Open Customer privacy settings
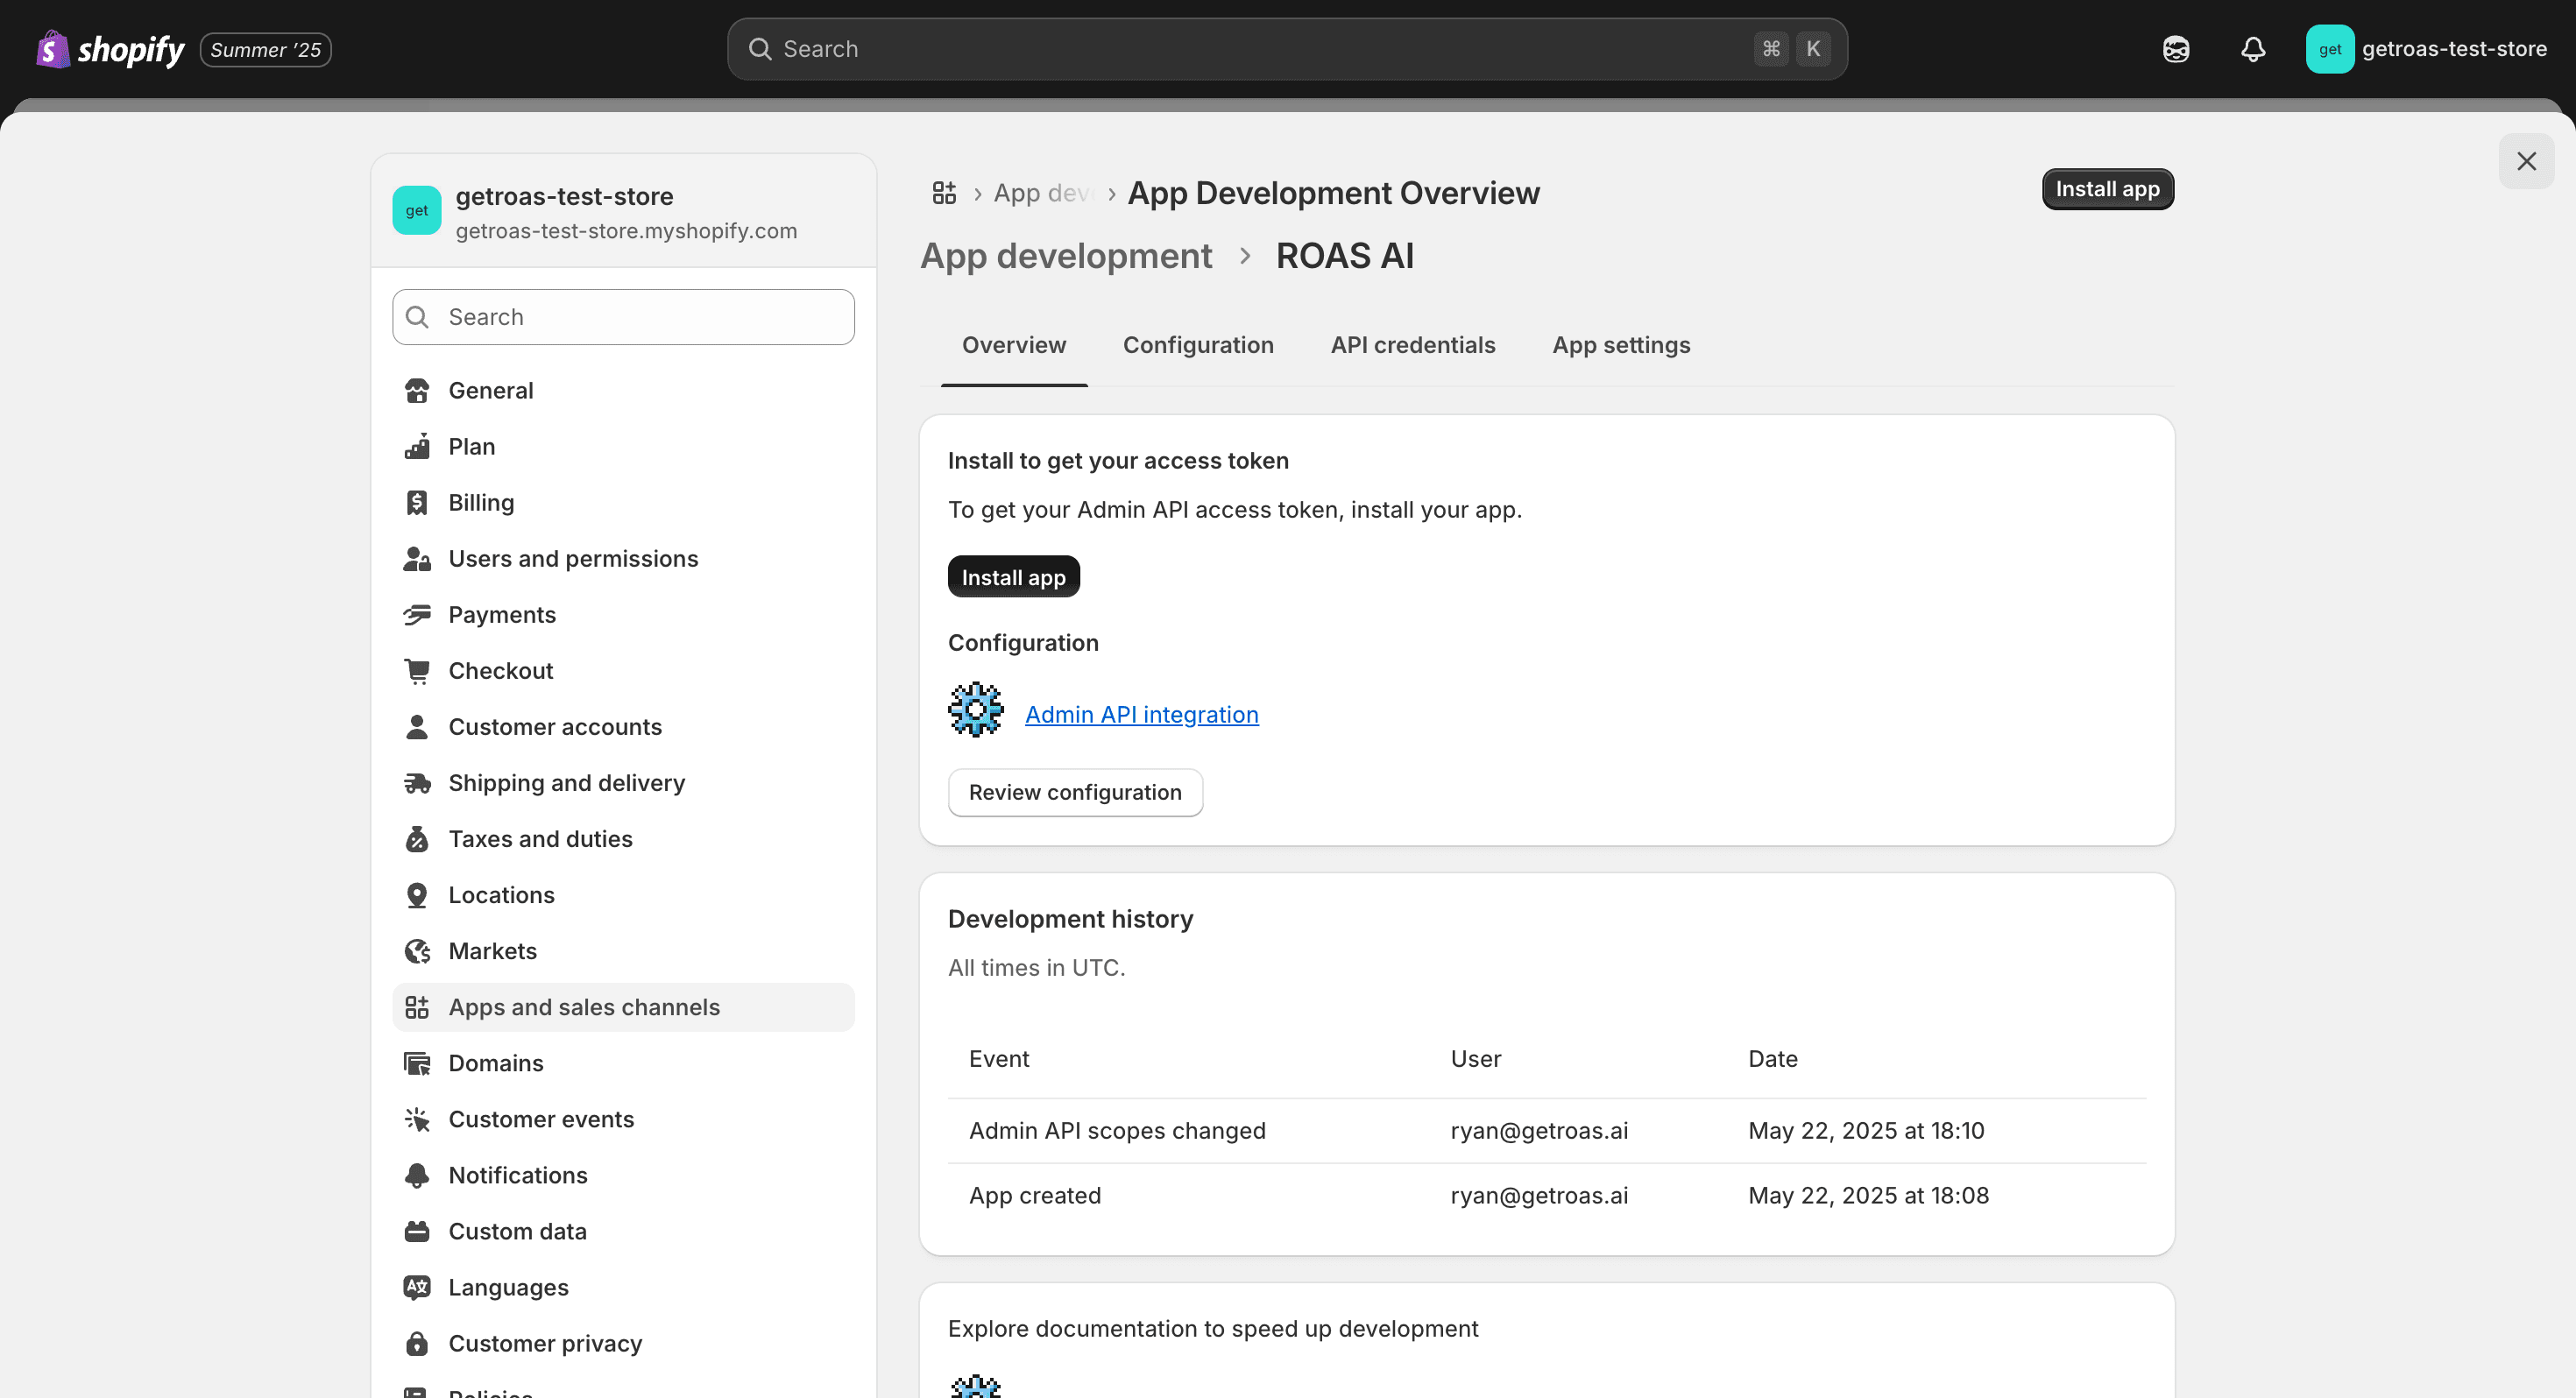2576x1398 pixels. click(x=623, y=1342)
